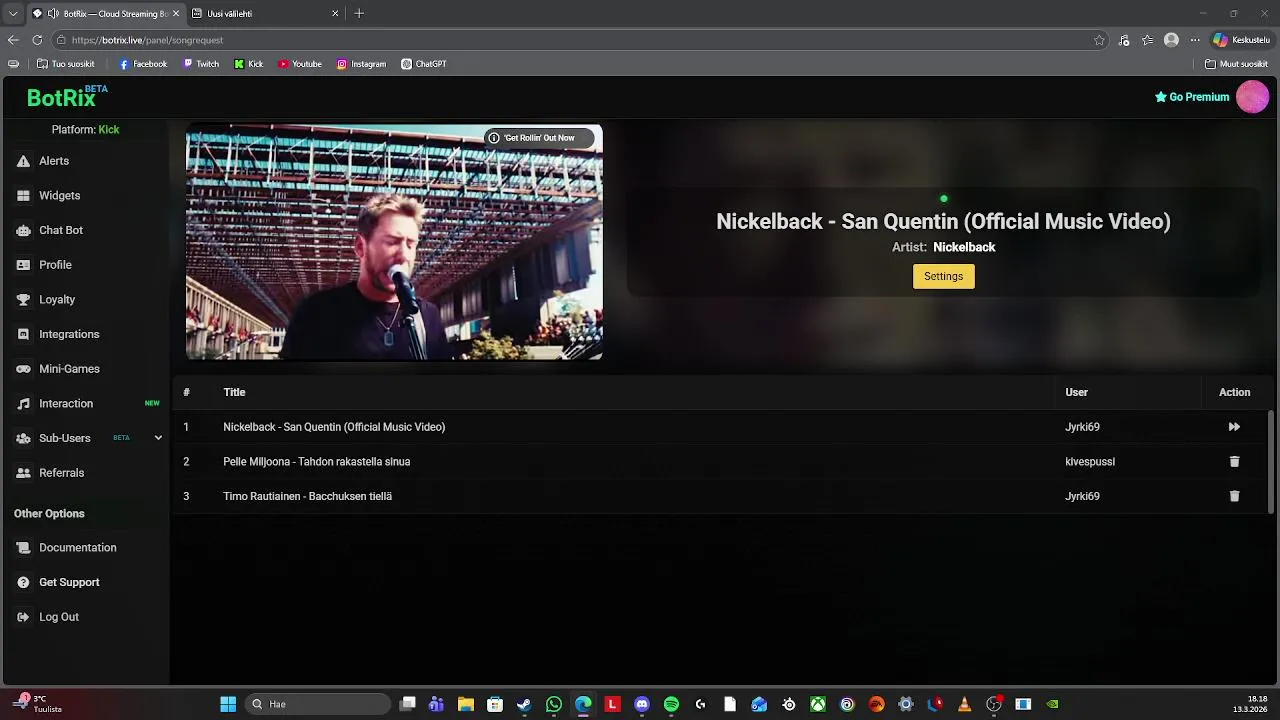Screen dimensions: 1280x720
Task: Delete the Timo Rautiainen song request
Action: coord(1234,496)
